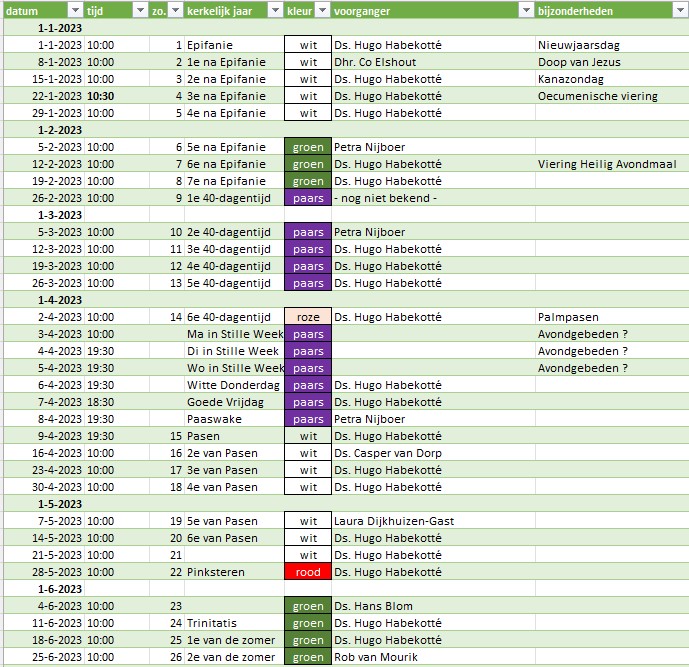
Task: Open the zo. column filter dropdown
Action: 175,11
